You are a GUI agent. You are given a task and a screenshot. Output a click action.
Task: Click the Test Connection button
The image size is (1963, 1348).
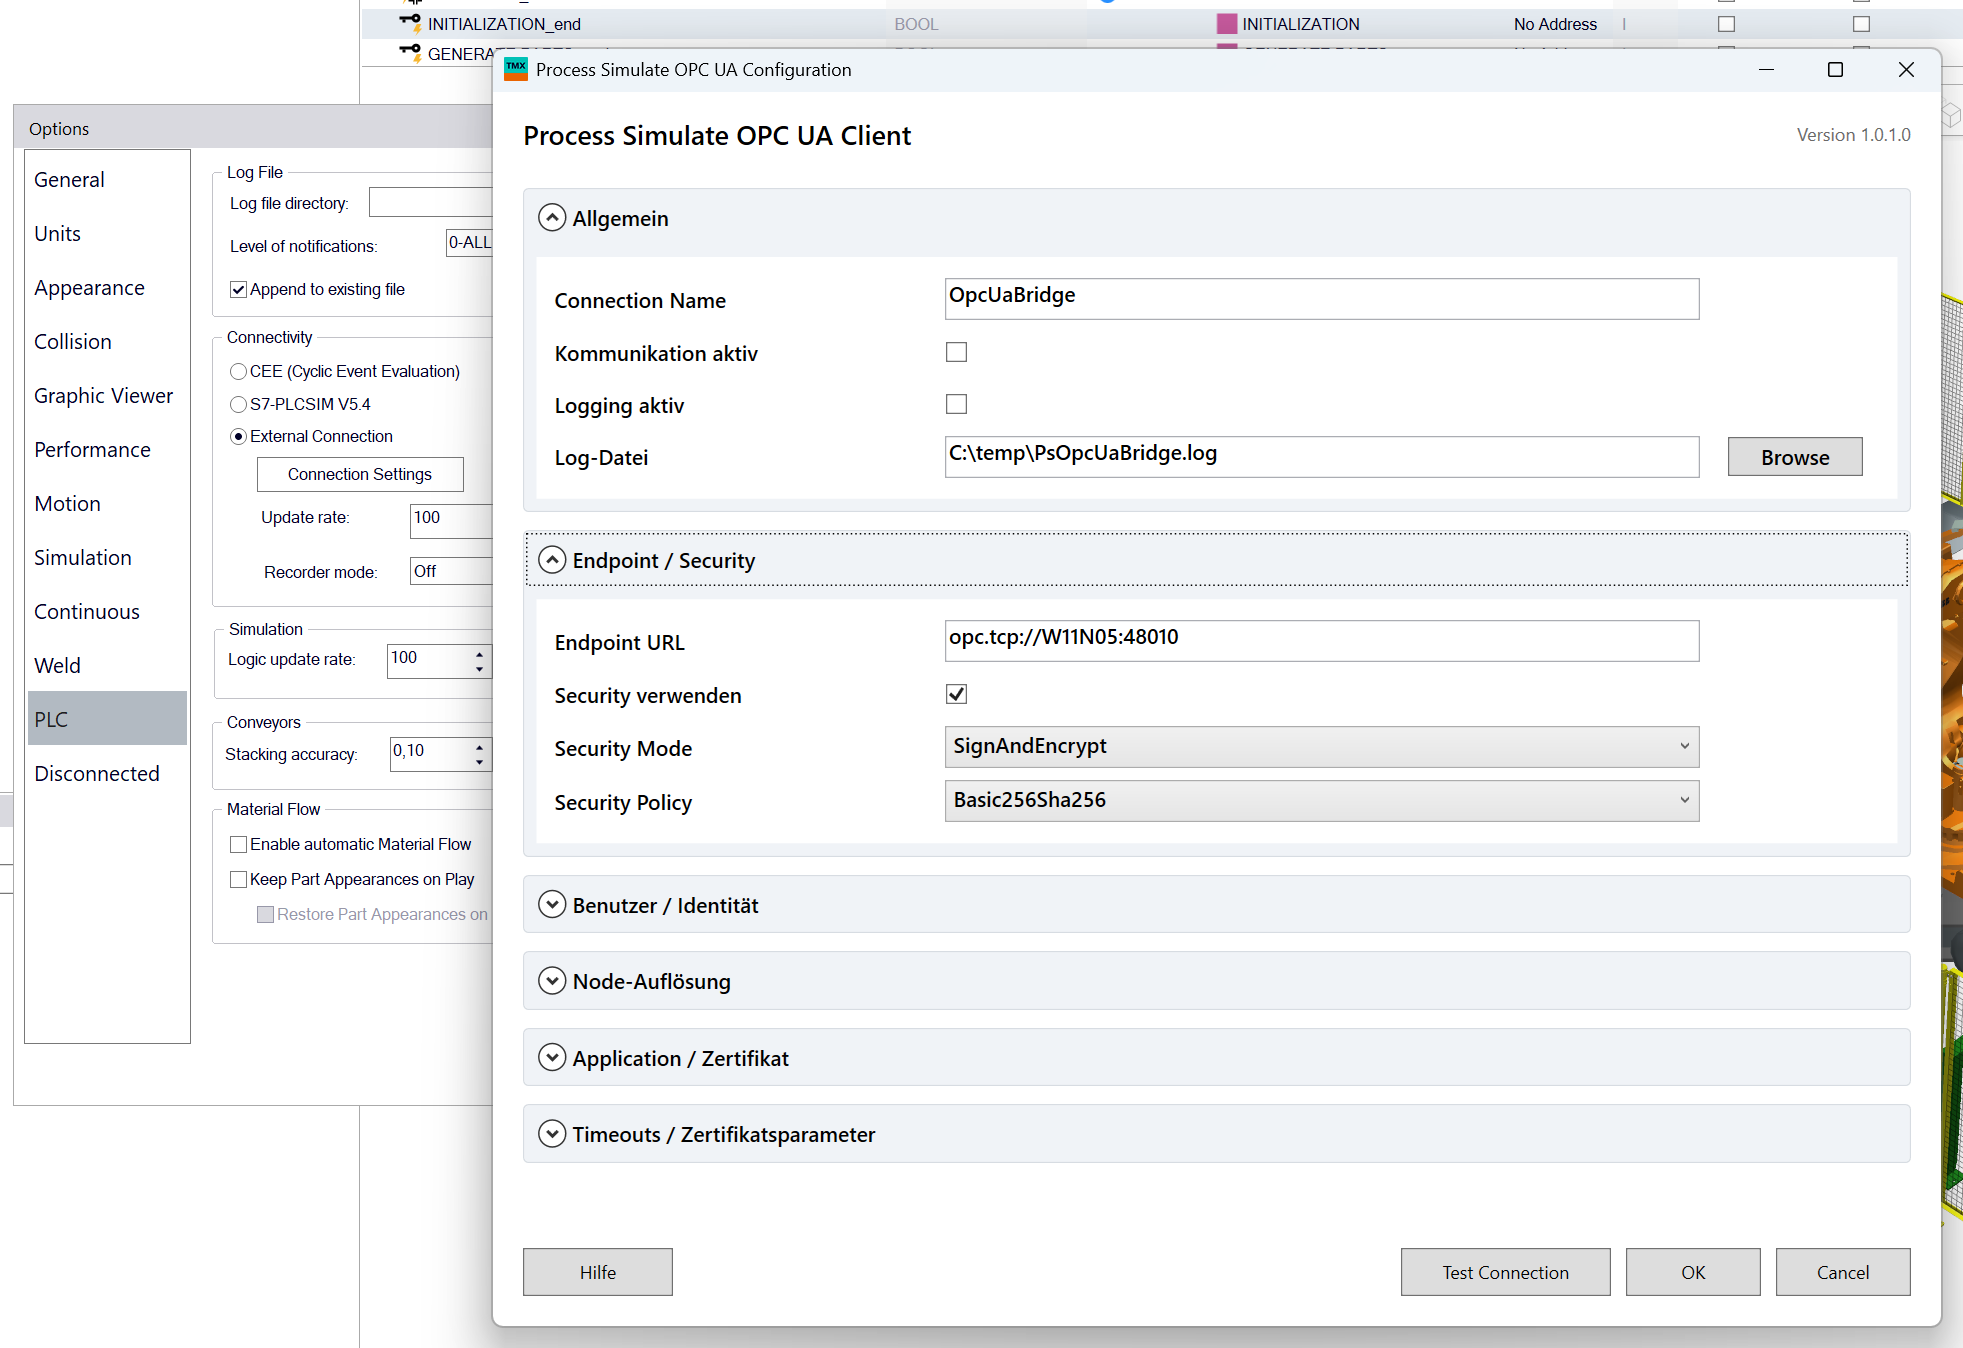pos(1505,1272)
